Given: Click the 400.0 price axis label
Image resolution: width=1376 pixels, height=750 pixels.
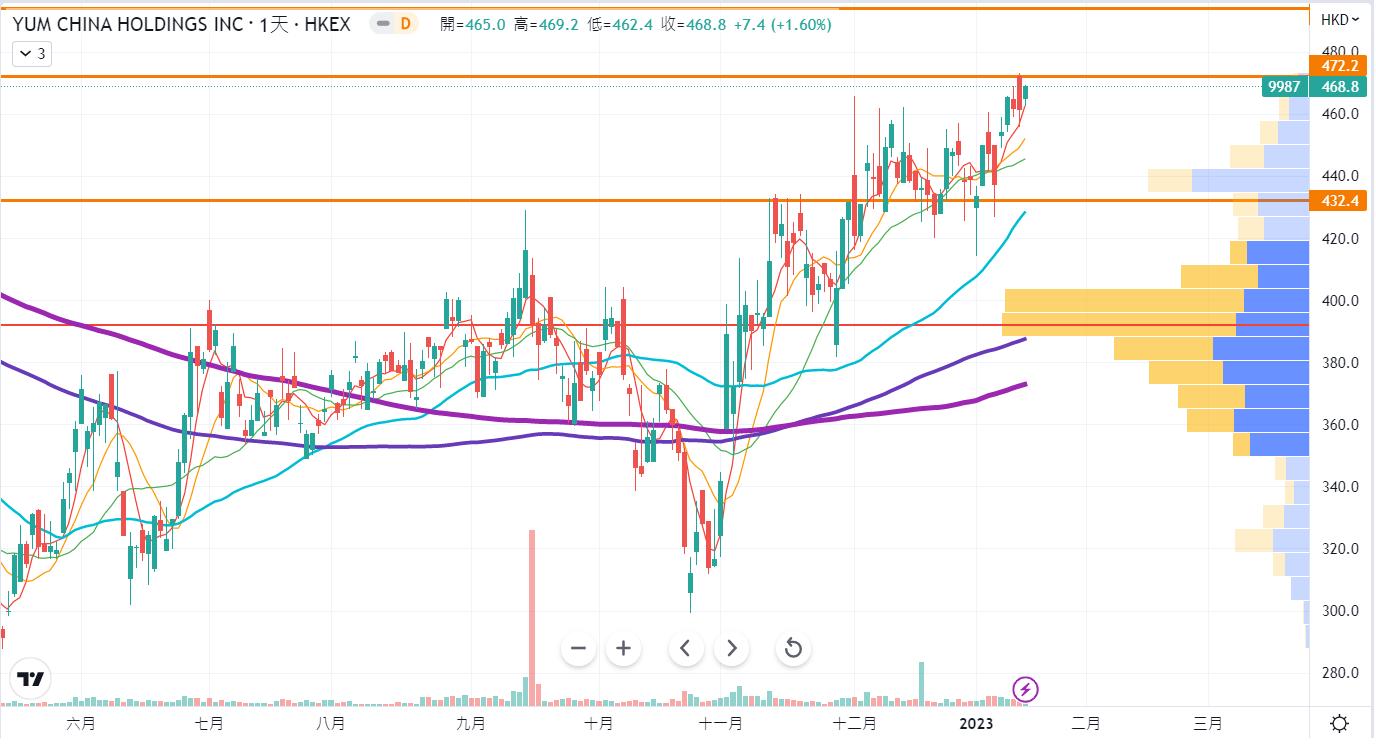Looking at the screenshot, I should [1339, 301].
